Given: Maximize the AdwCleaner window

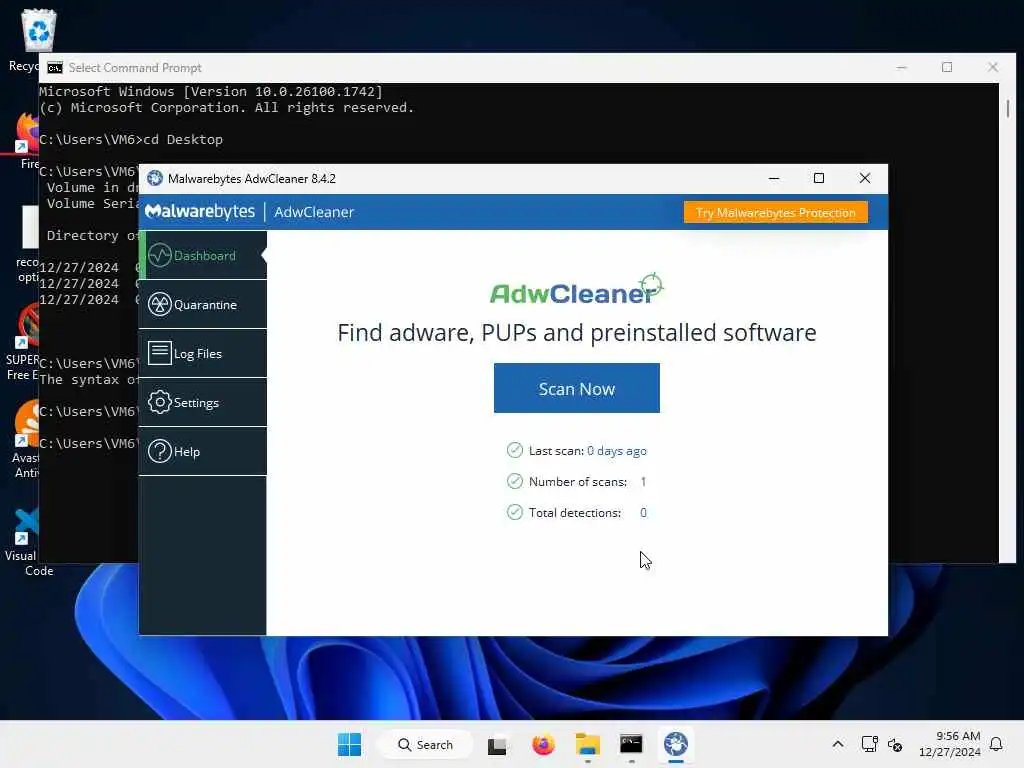Looking at the screenshot, I should click(x=819, y=178).
